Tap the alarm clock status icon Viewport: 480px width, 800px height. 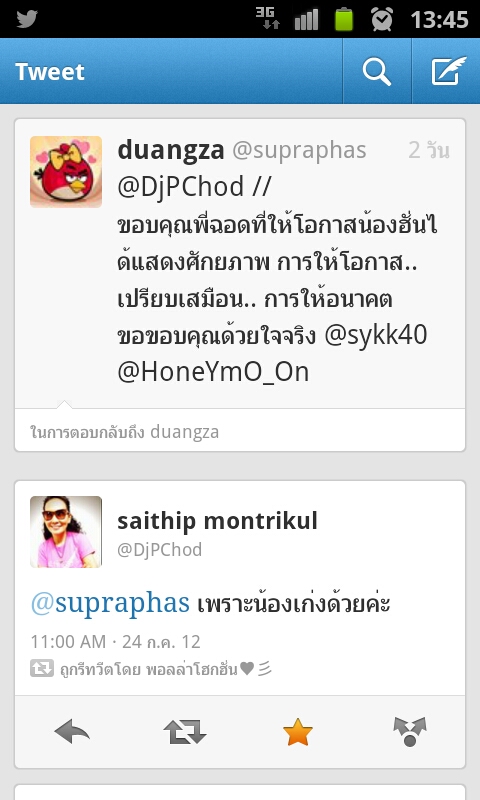click(382, 19)
